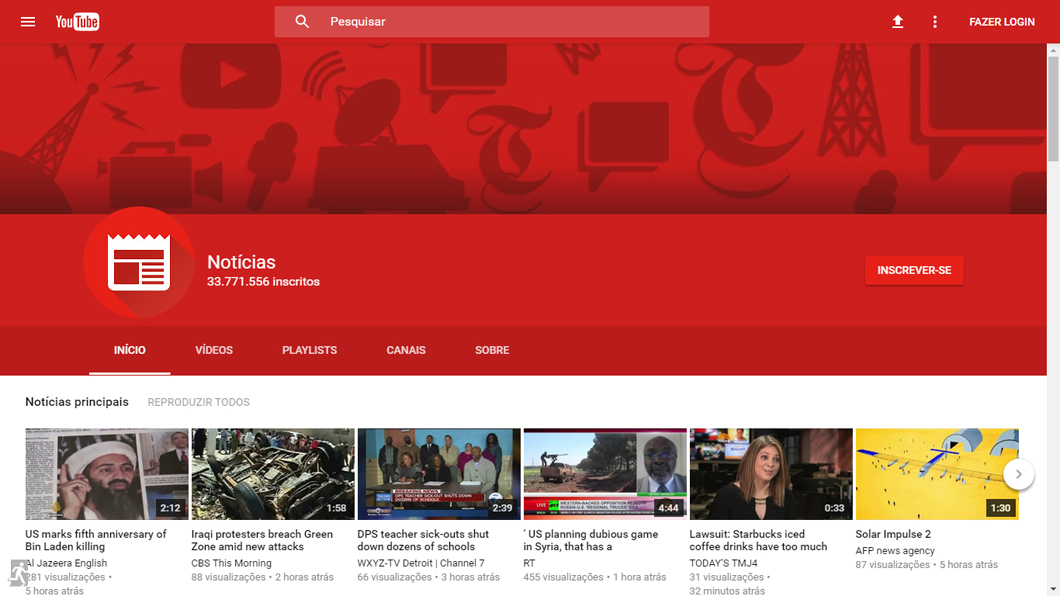The width and height of the screenshot is (1060, 596).
Task: Click FAZER LOGIN to sign in
Action: (1002, 22)
